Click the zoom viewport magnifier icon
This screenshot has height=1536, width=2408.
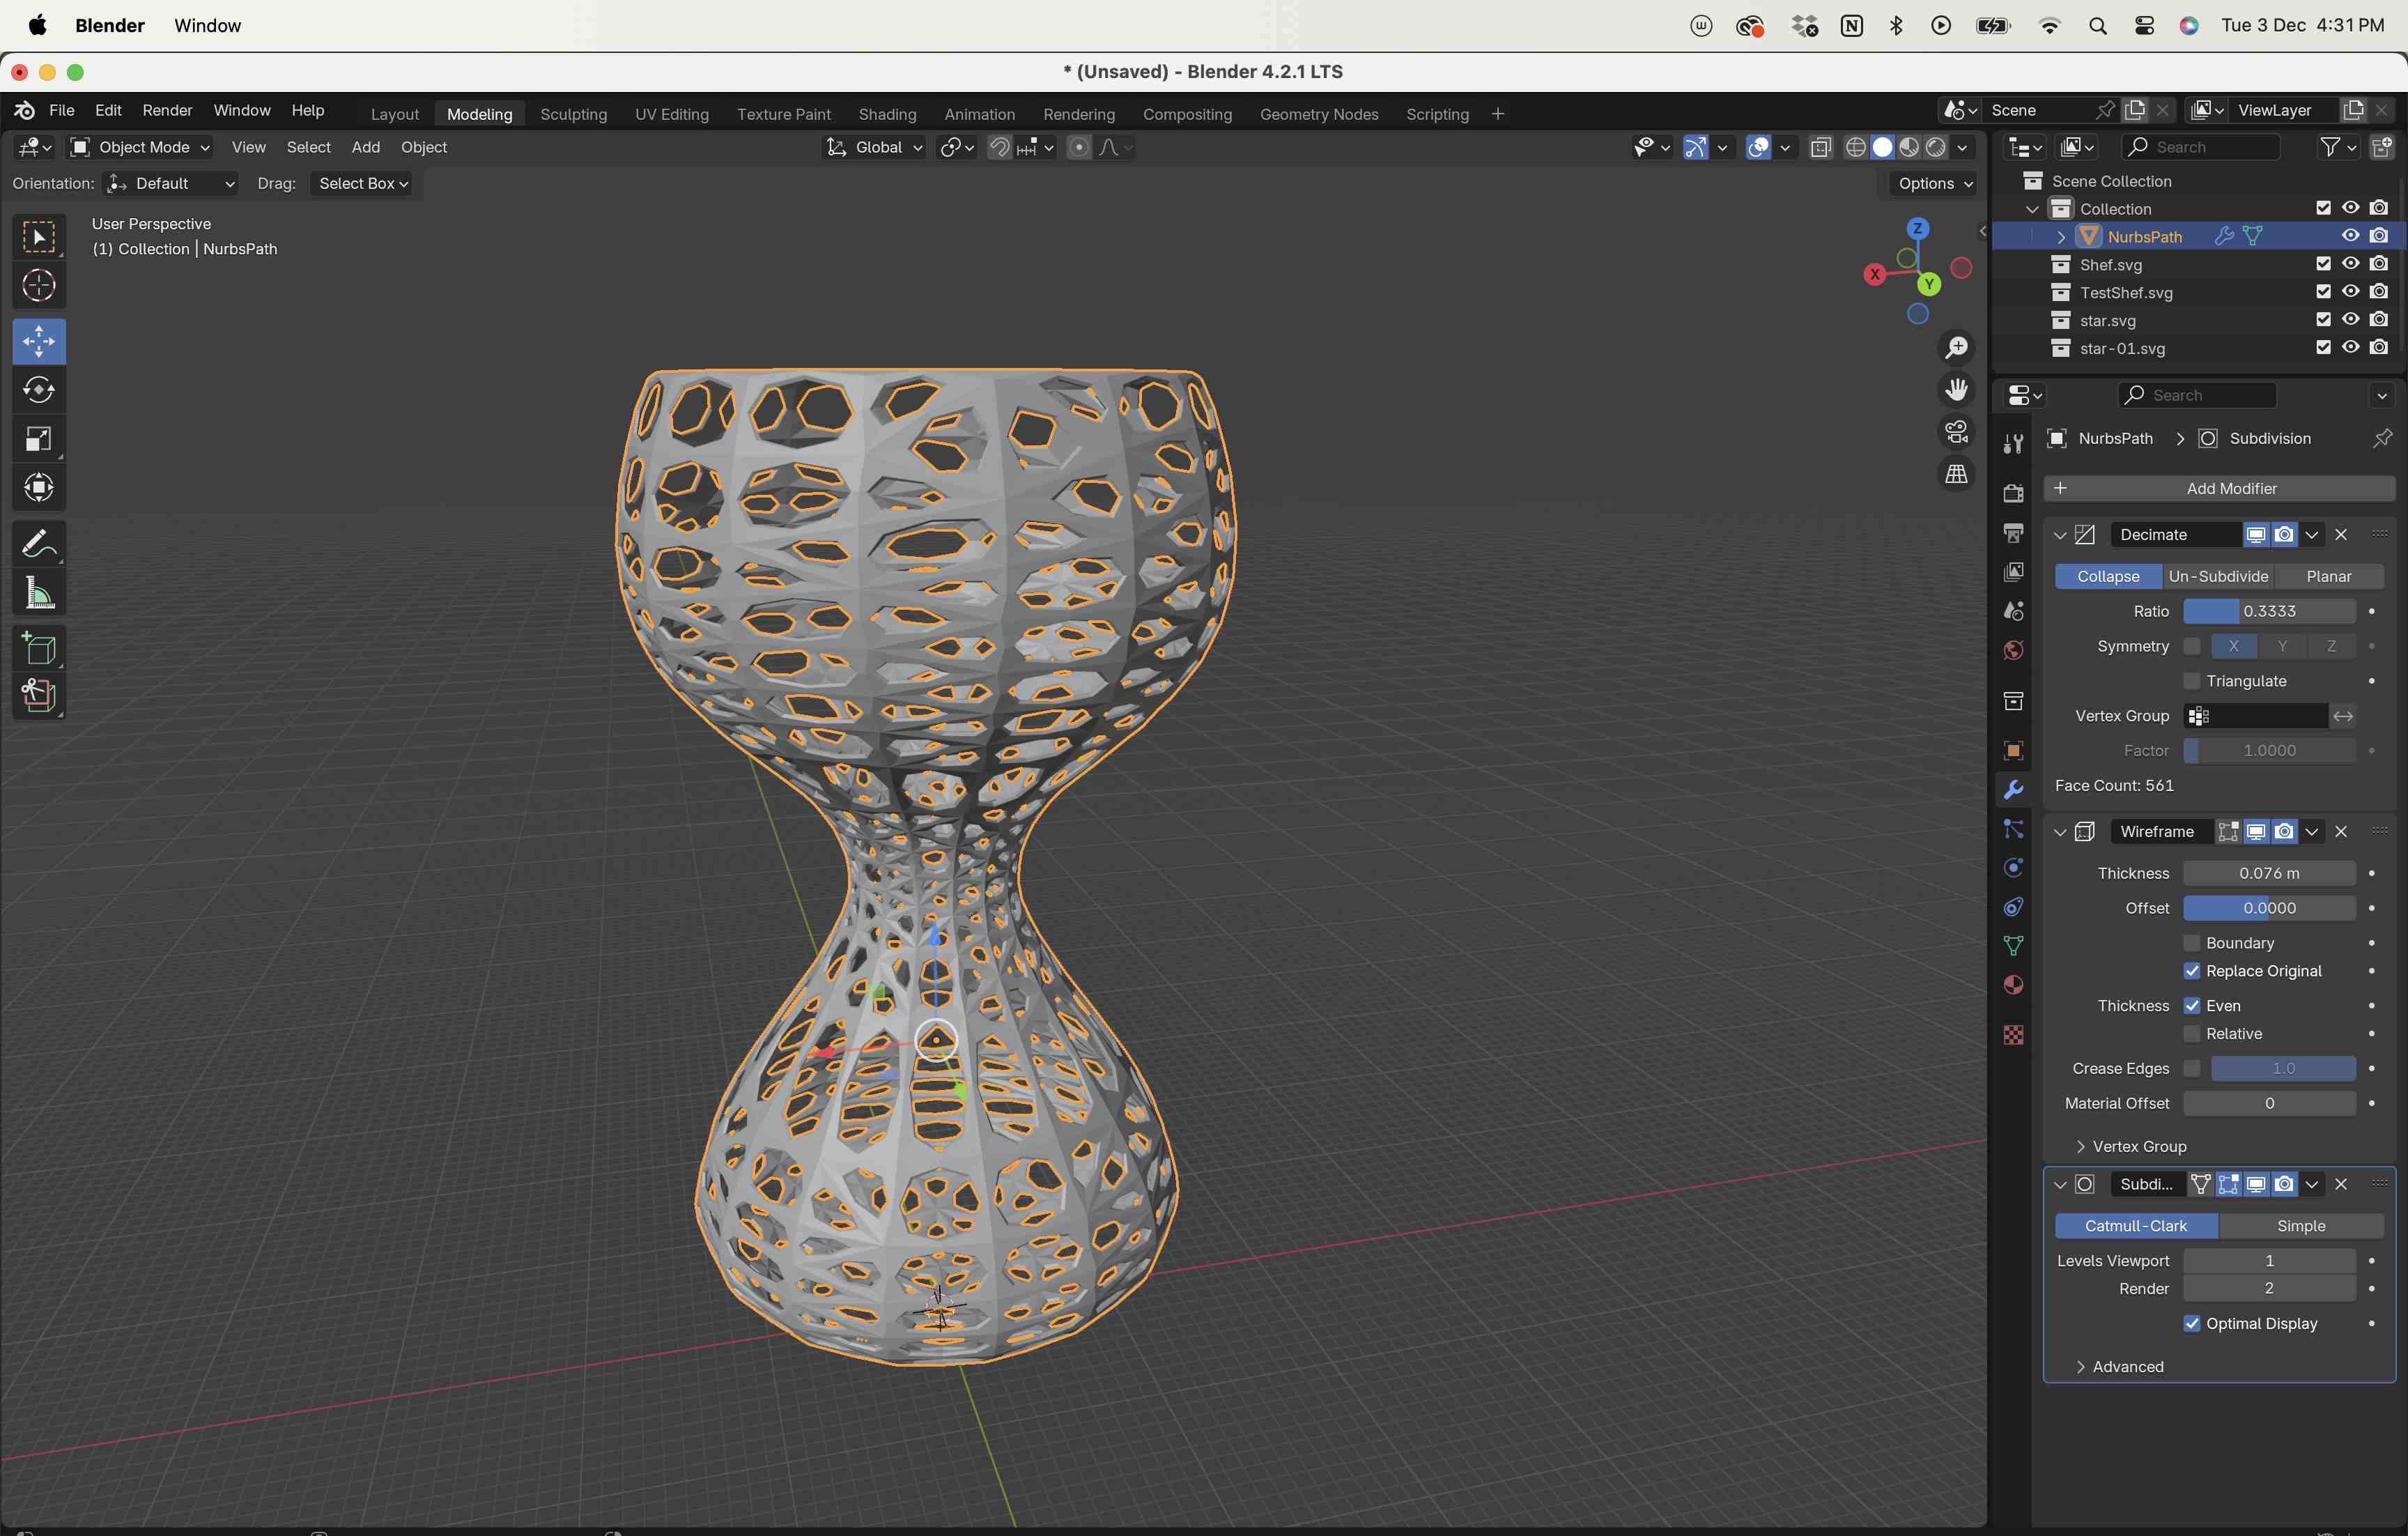[x=1956, y=347]
